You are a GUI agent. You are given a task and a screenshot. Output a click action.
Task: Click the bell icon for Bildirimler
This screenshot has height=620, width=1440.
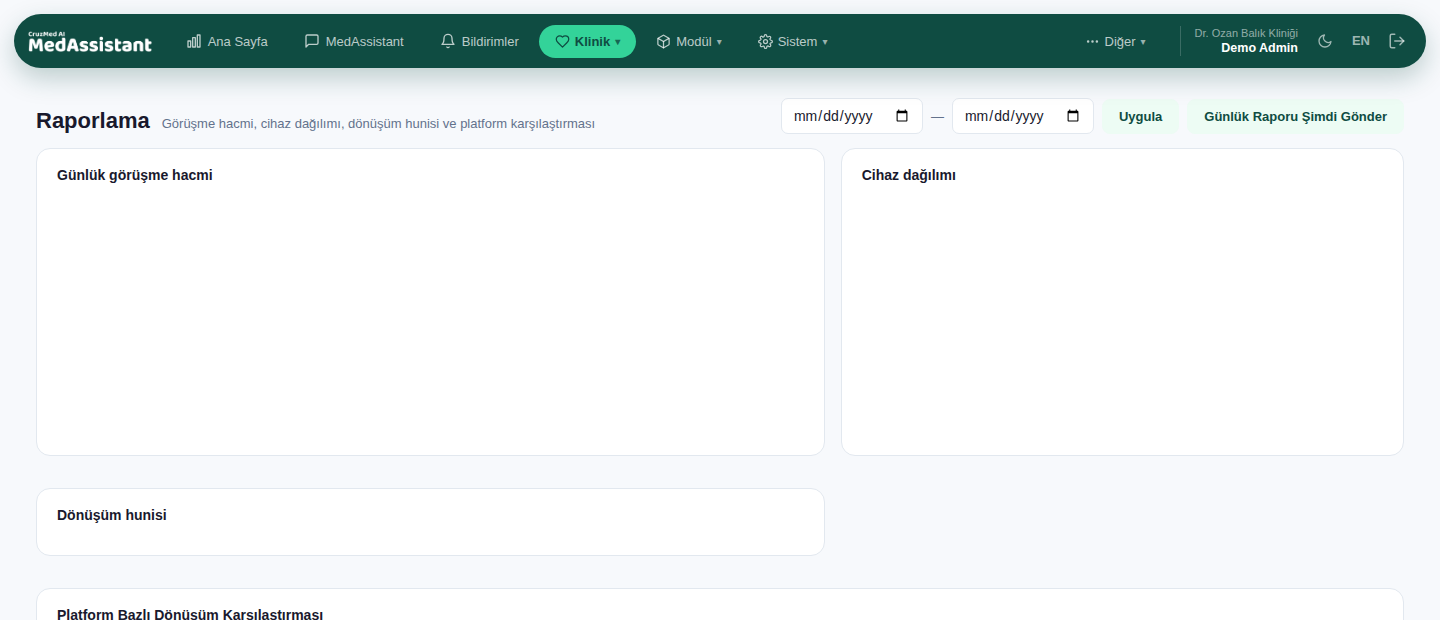448,41
